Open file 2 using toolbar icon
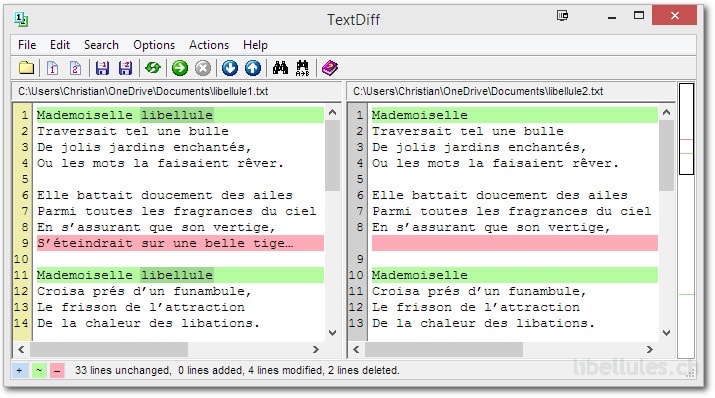This screenshot has width=715, height=398. pos(75,68)
